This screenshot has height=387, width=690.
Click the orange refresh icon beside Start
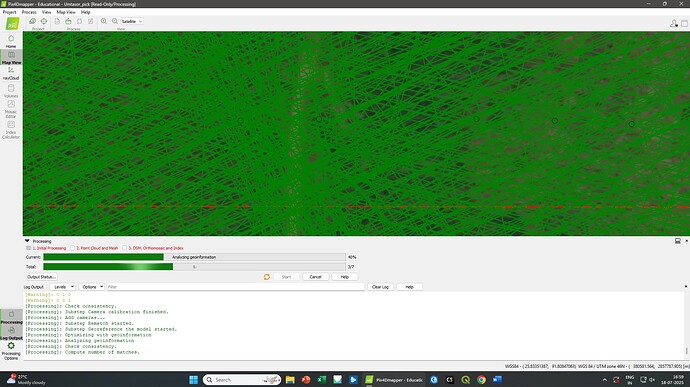[267, 277]
